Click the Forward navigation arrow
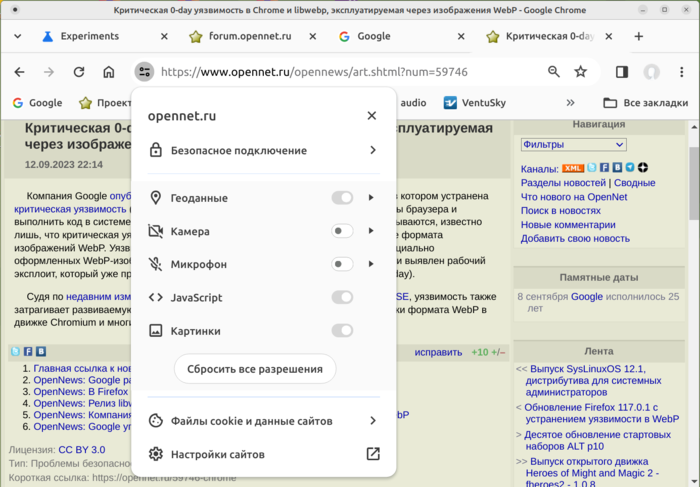The width and height of the screenshot is (700, 487). (x=49, y=72)
